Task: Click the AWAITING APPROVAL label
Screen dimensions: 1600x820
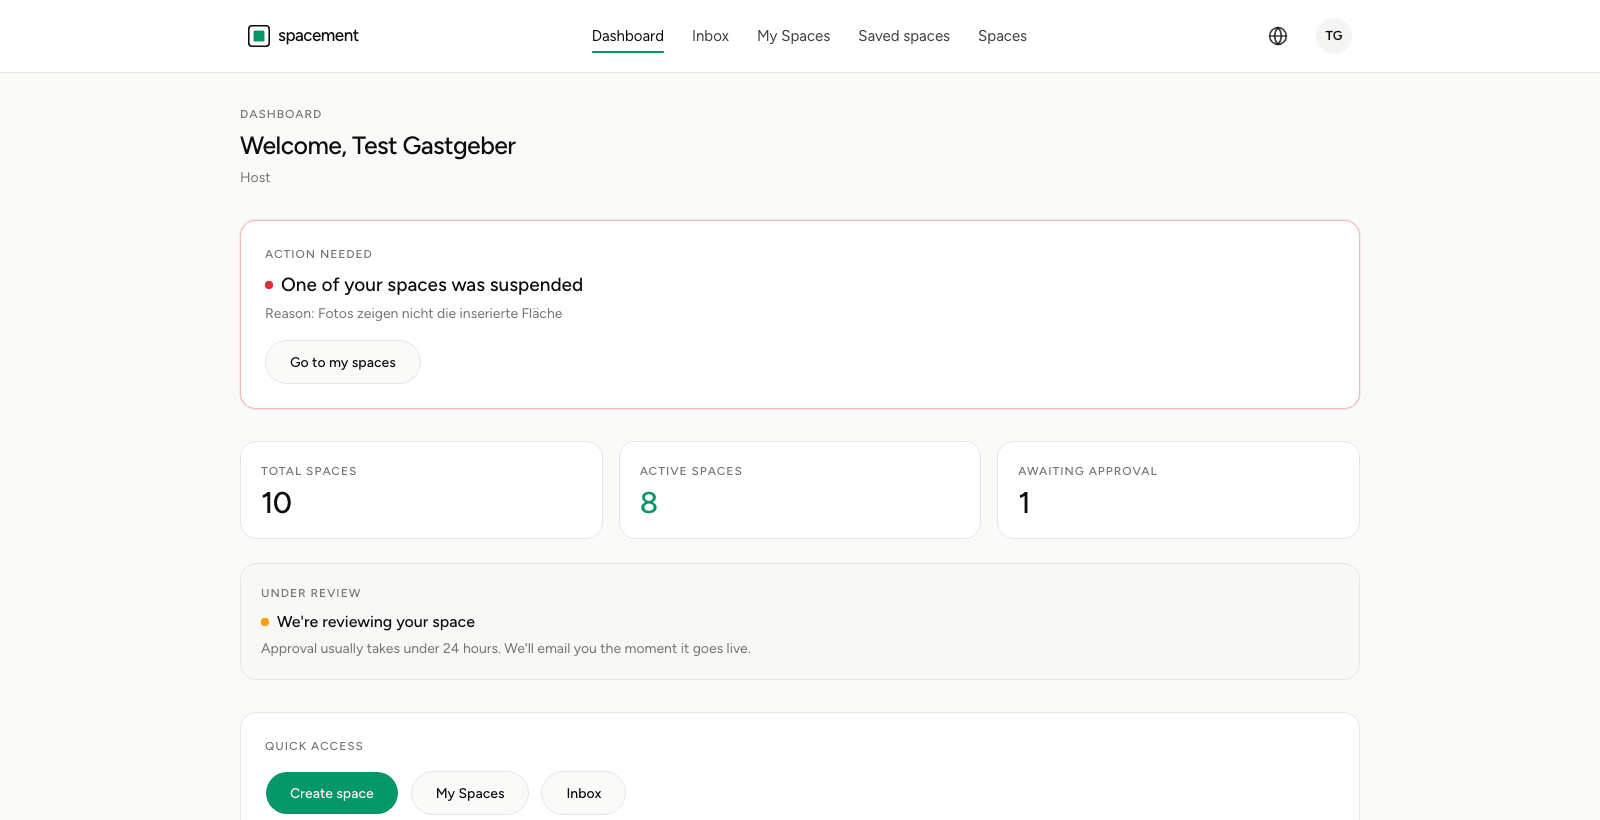Action: point(1088,471)
